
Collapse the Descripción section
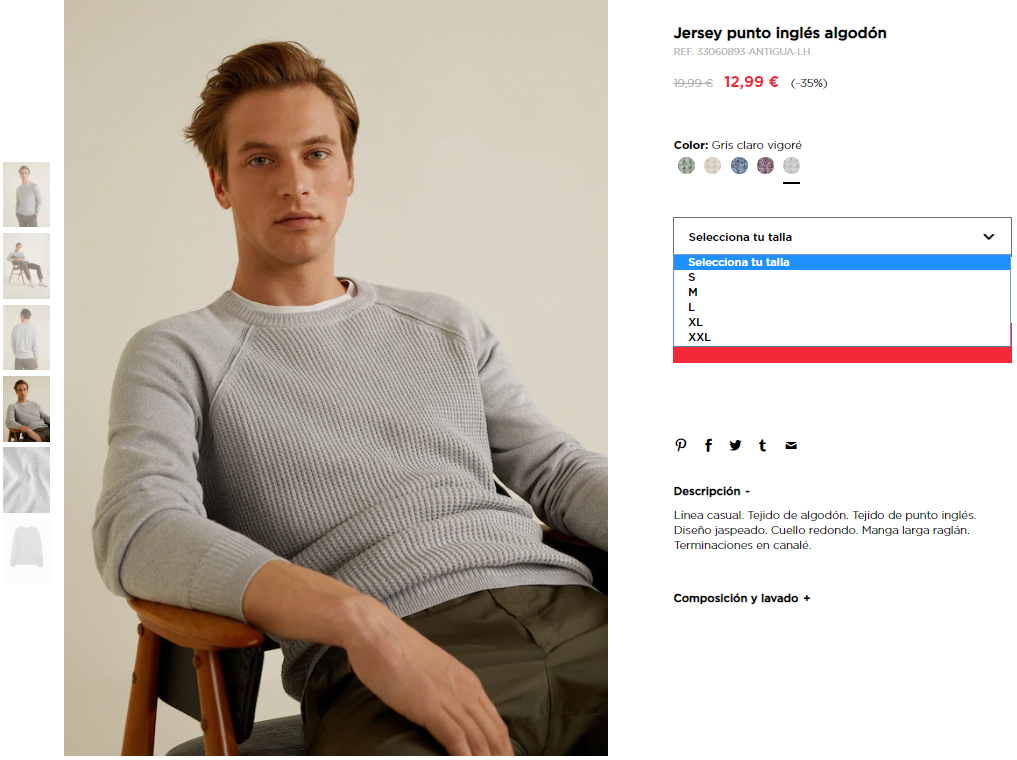point(712,492)
